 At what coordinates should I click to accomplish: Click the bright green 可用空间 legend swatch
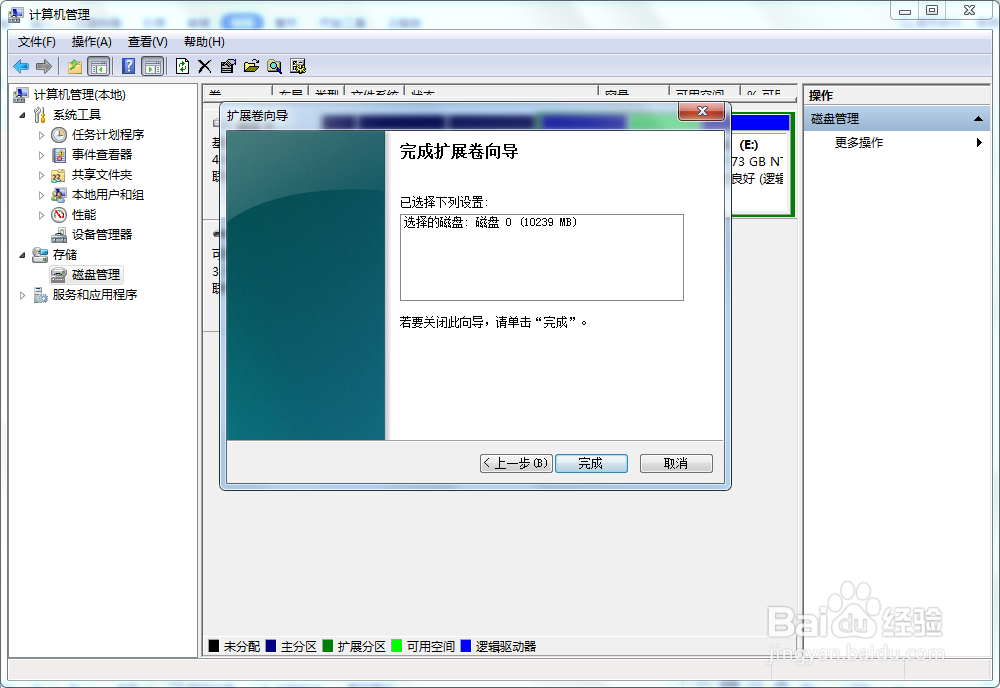pyautogui.click(x=397, y=646)
